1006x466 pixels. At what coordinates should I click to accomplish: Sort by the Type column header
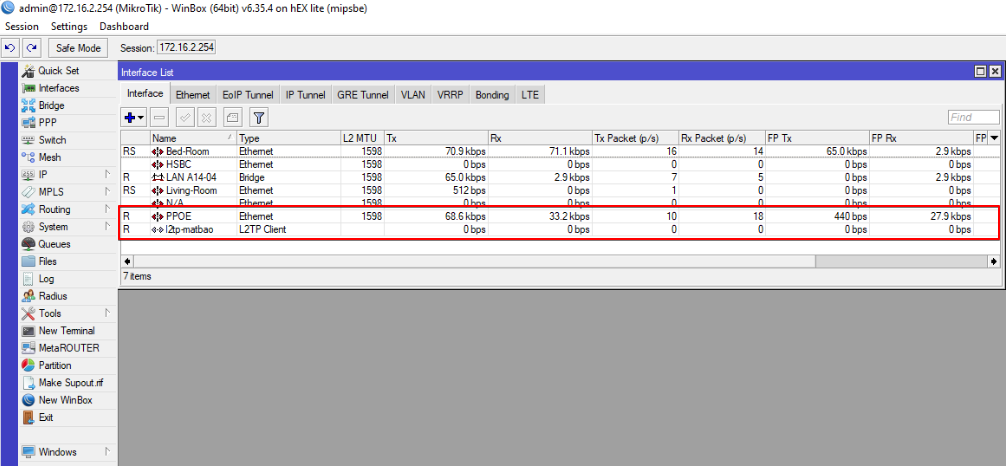pyautogui.click(x=288, y=137)
